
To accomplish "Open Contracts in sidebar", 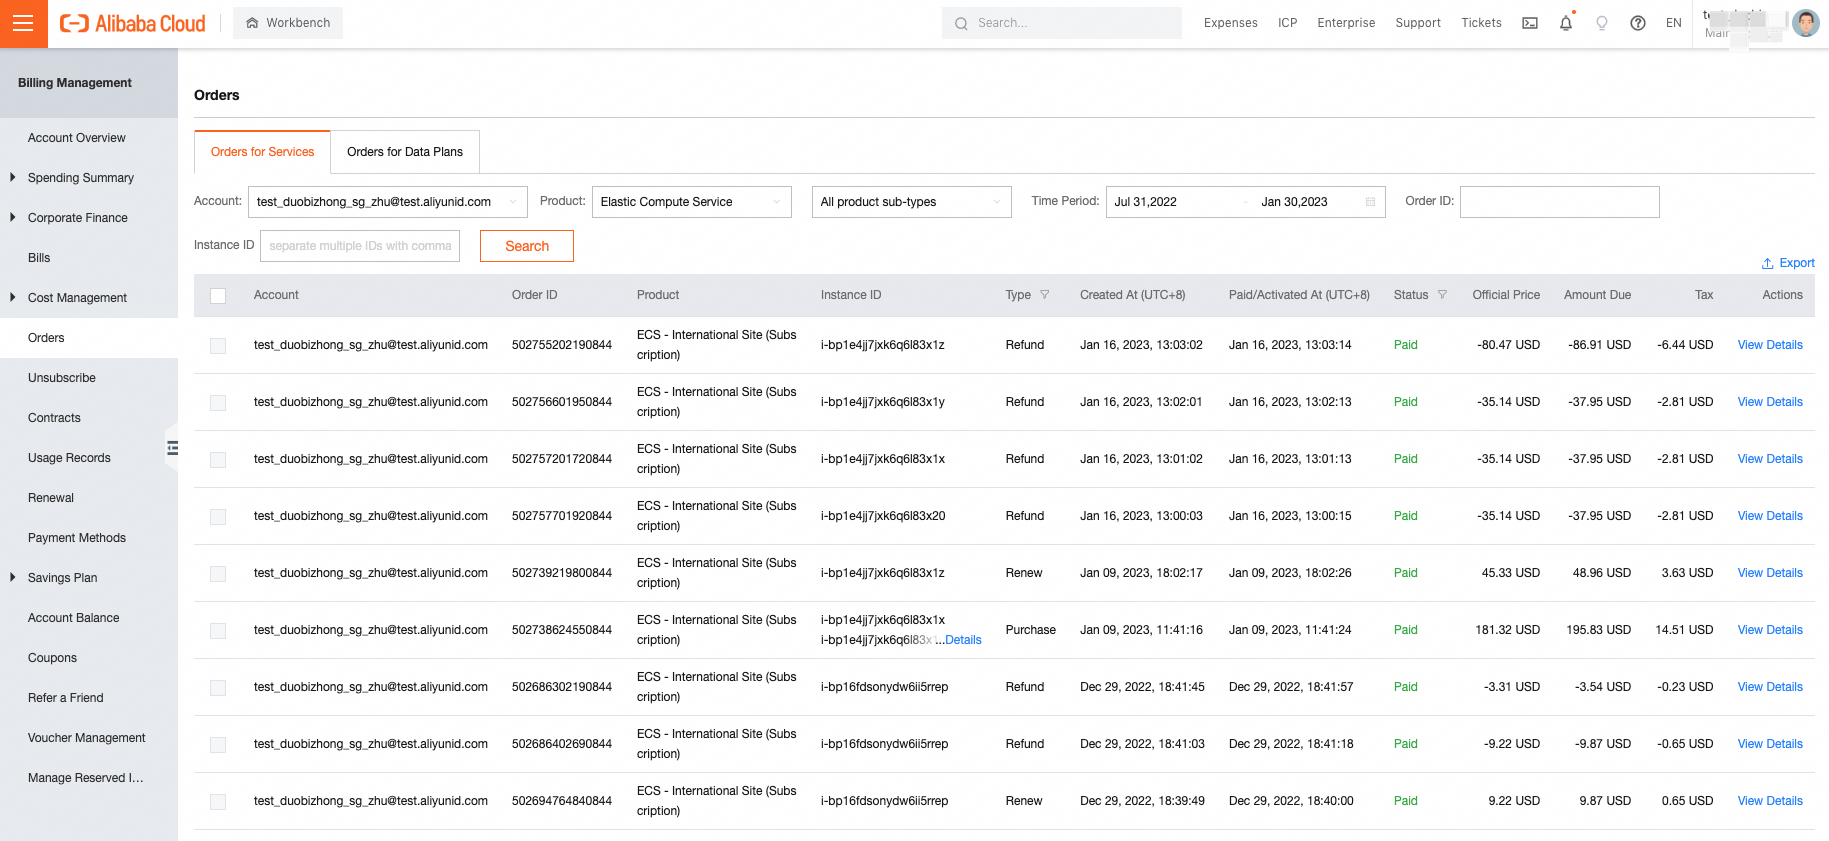I will click(x=54, y=418).
